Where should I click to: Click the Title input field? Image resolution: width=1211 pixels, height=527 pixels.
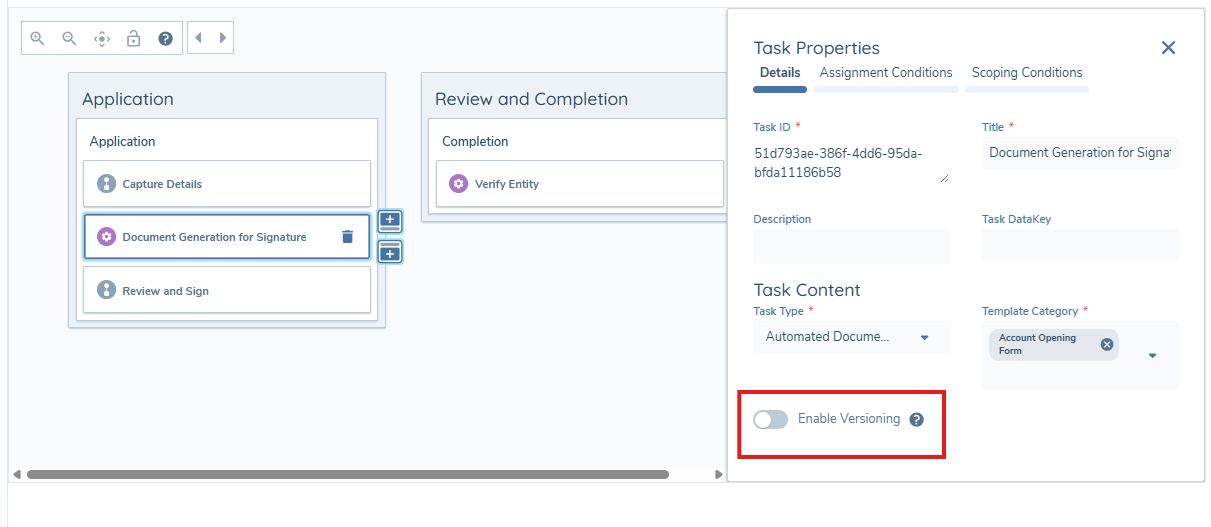click(1080, 153)
